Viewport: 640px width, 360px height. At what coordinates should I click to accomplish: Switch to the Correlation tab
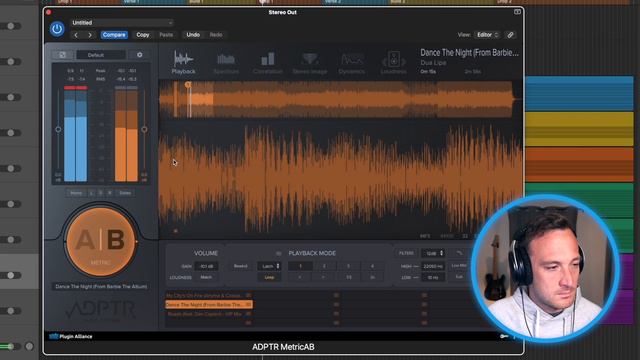pos(268,63)
